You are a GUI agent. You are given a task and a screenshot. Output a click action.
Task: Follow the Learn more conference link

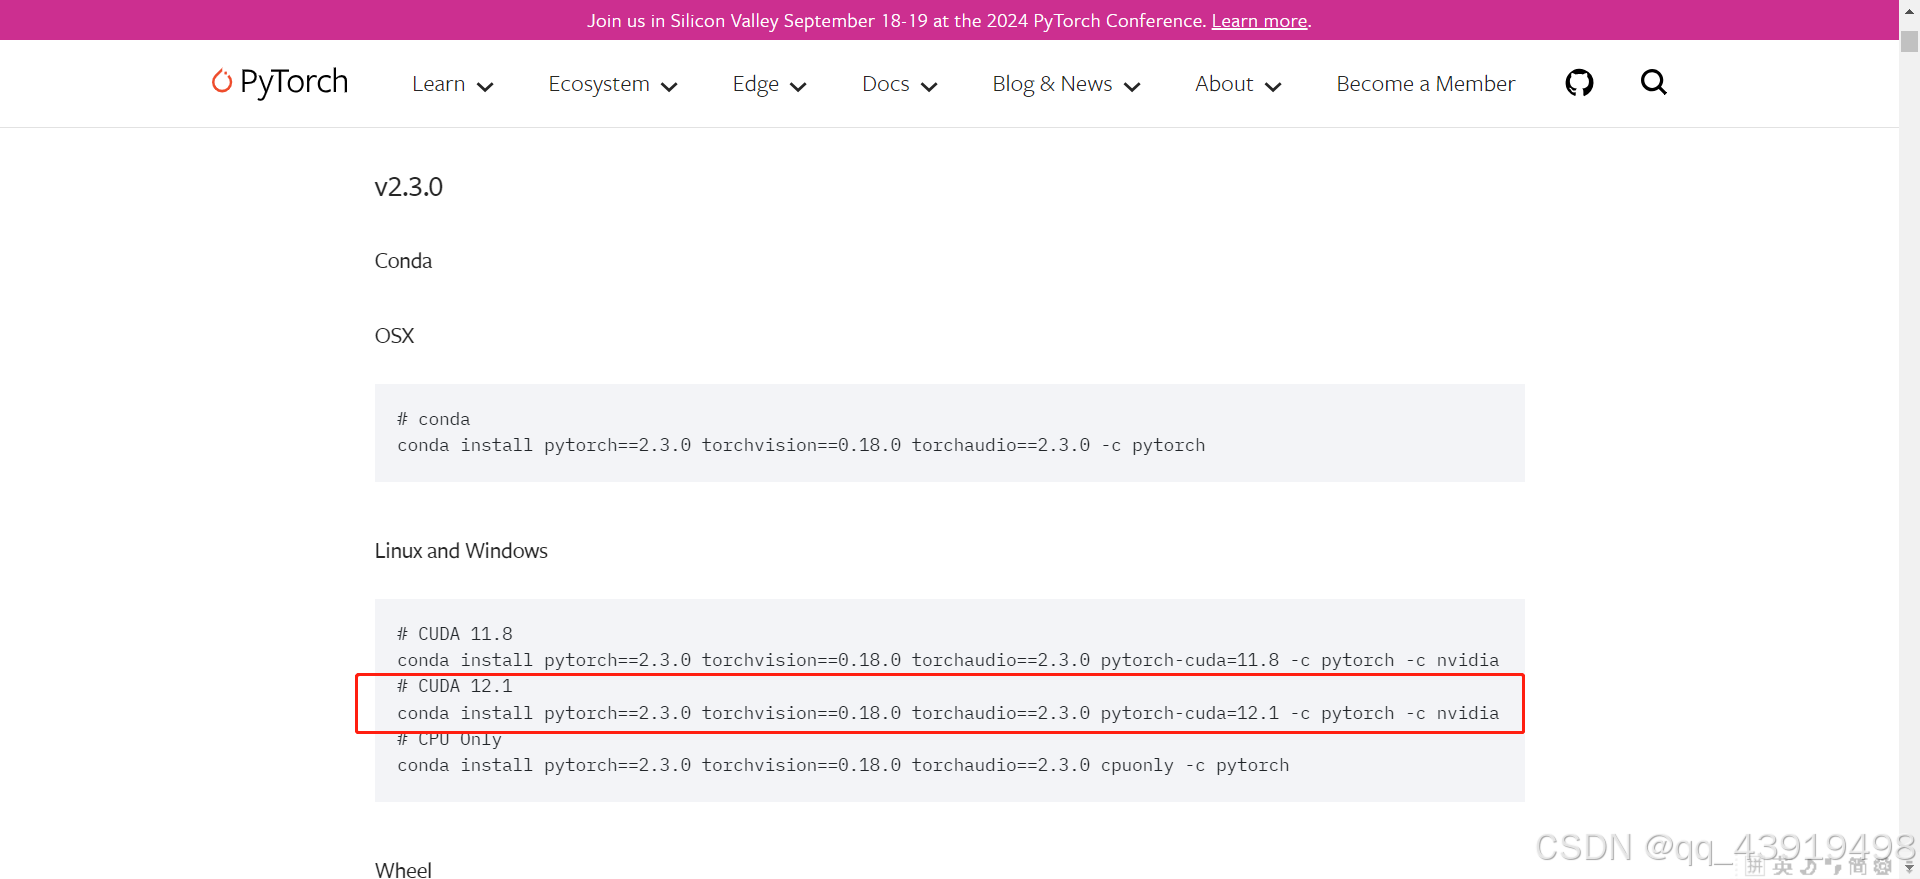[x=1259, y=21]
